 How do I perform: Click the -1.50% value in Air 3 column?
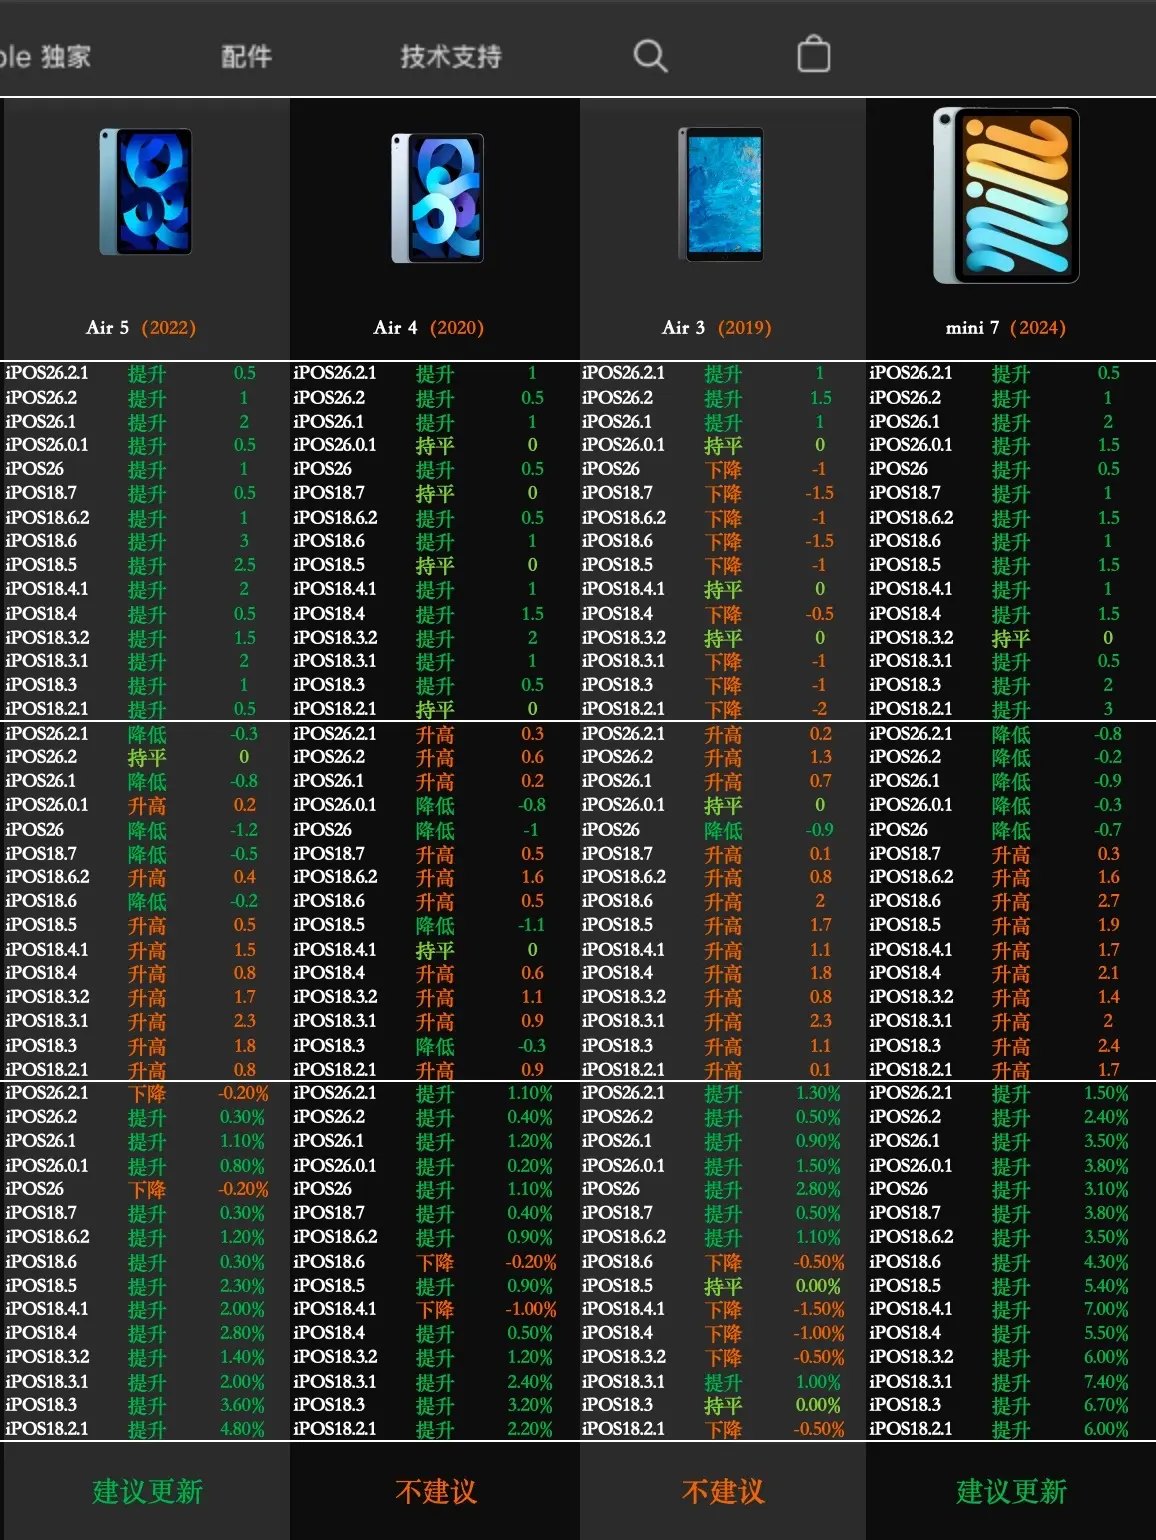(819, 1309)
